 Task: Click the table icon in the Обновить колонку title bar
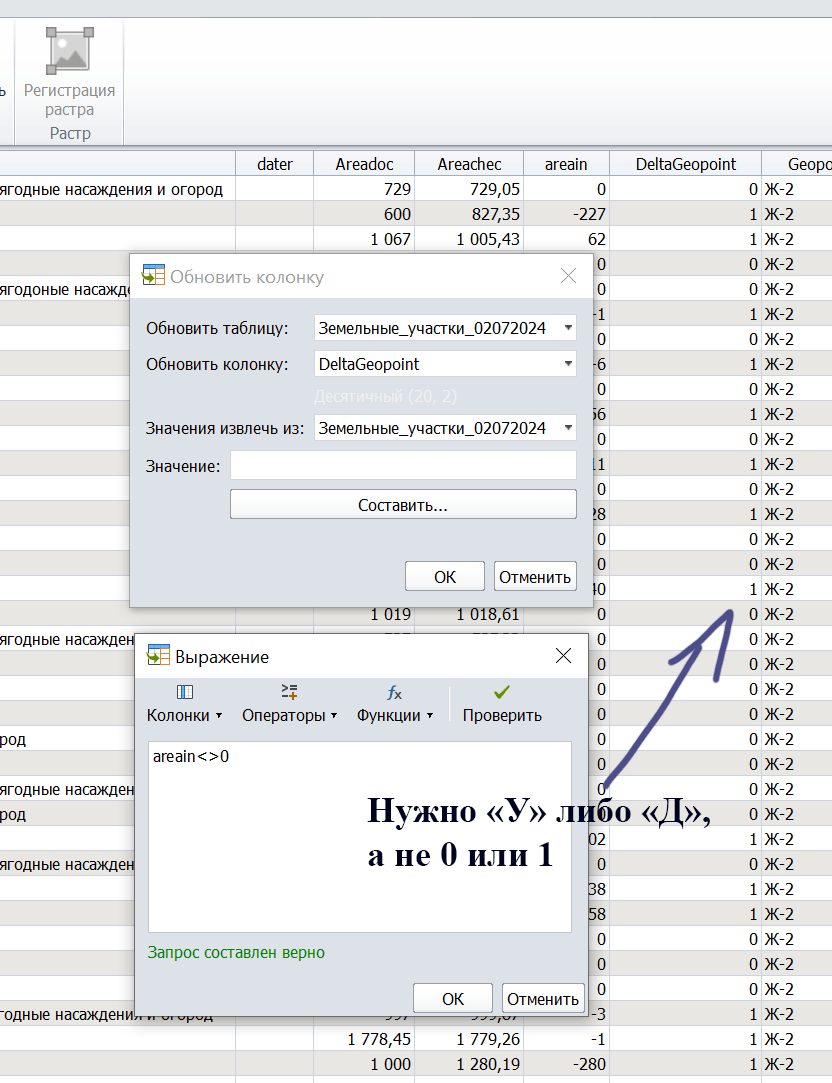pyautogui.click(x=154, y=274)
